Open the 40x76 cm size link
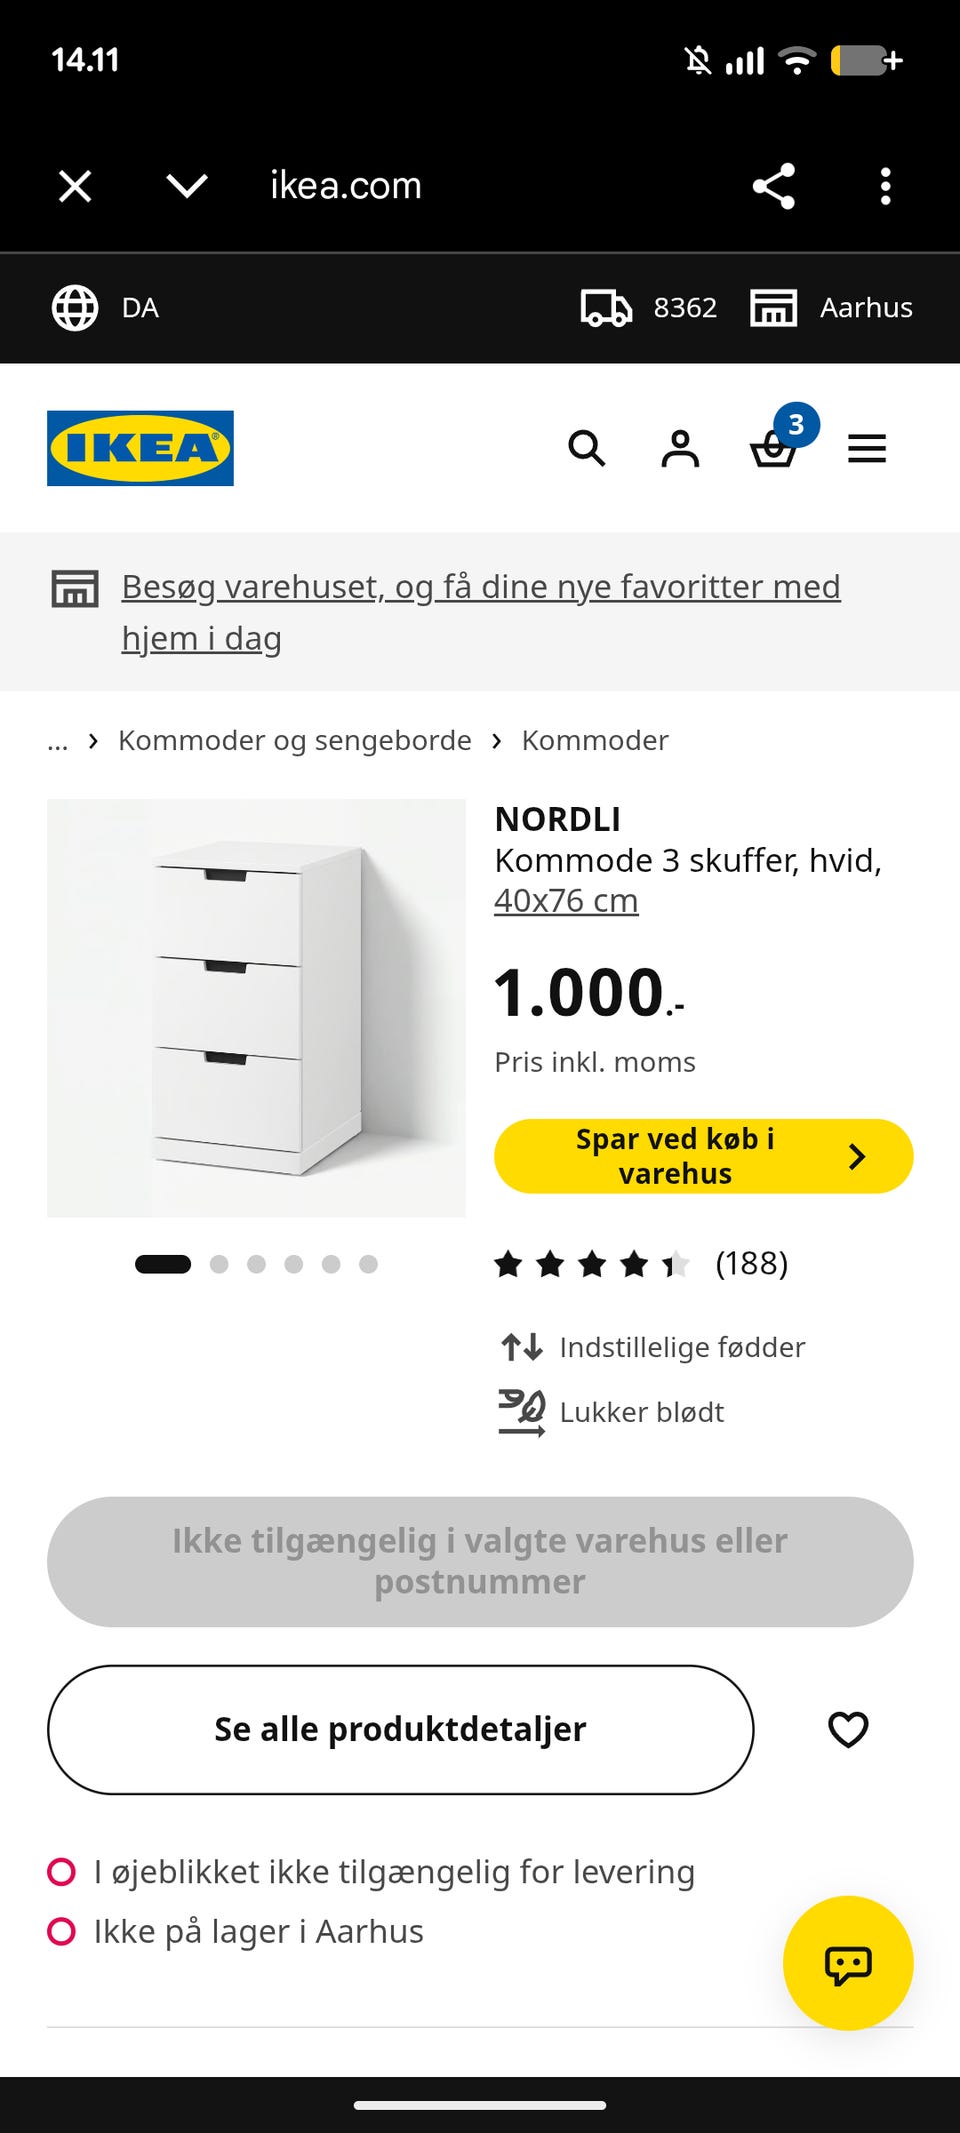Image resolution: width=960 pixels, height=2133 pixels. (566, 901)
